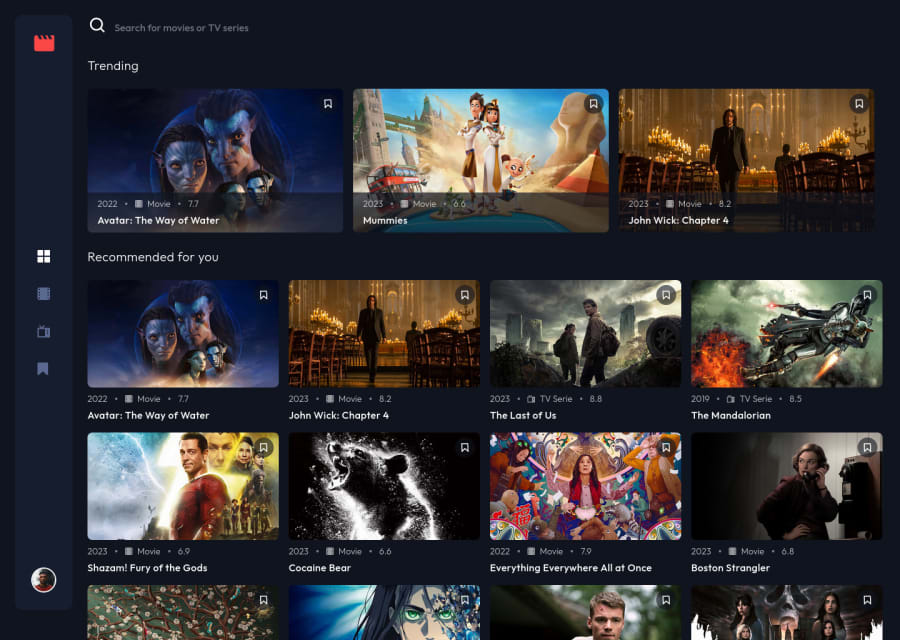Open the Recommended for you section heading

coord(153,257)
